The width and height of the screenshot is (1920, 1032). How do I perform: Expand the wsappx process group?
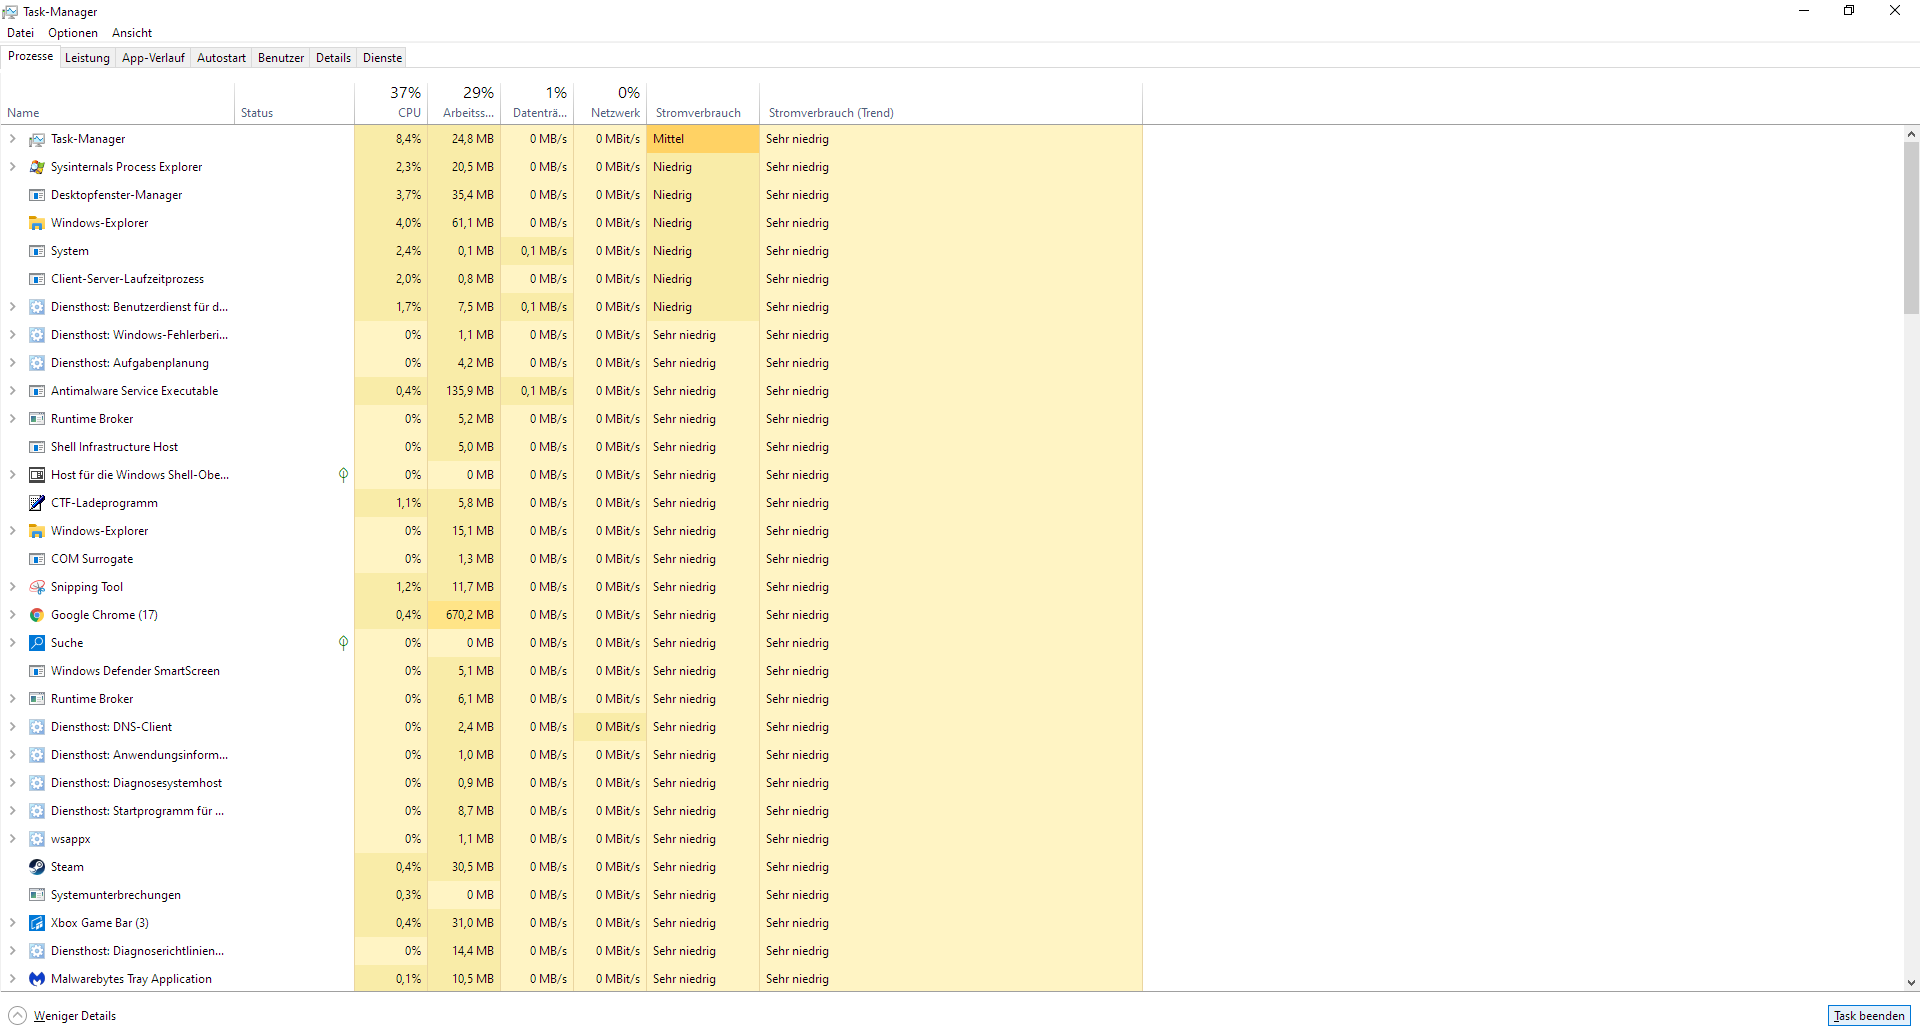[12, 839]
